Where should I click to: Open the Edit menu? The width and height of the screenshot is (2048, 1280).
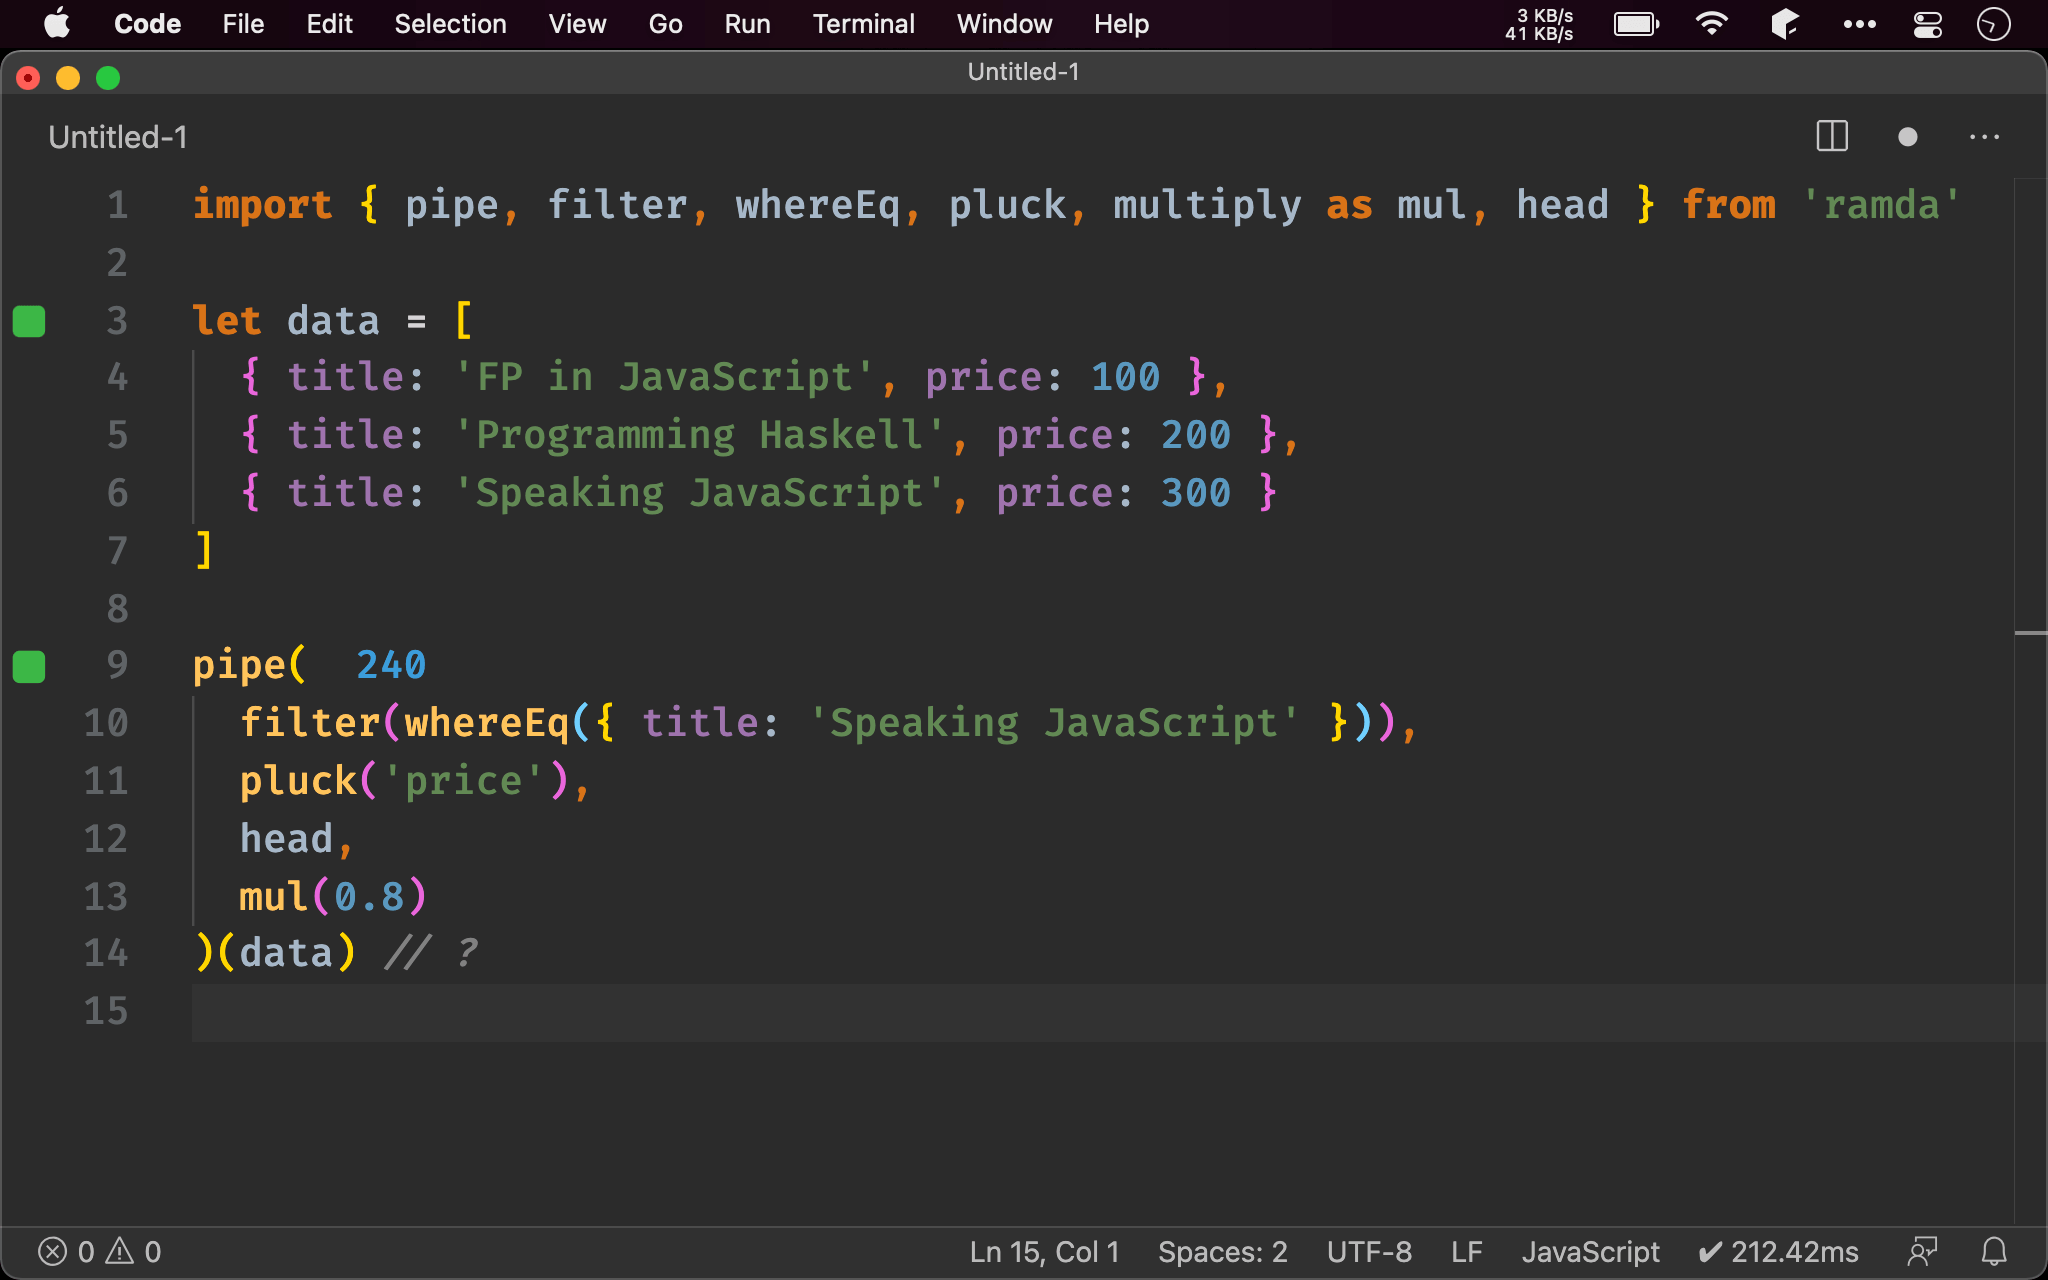point(329,23)
